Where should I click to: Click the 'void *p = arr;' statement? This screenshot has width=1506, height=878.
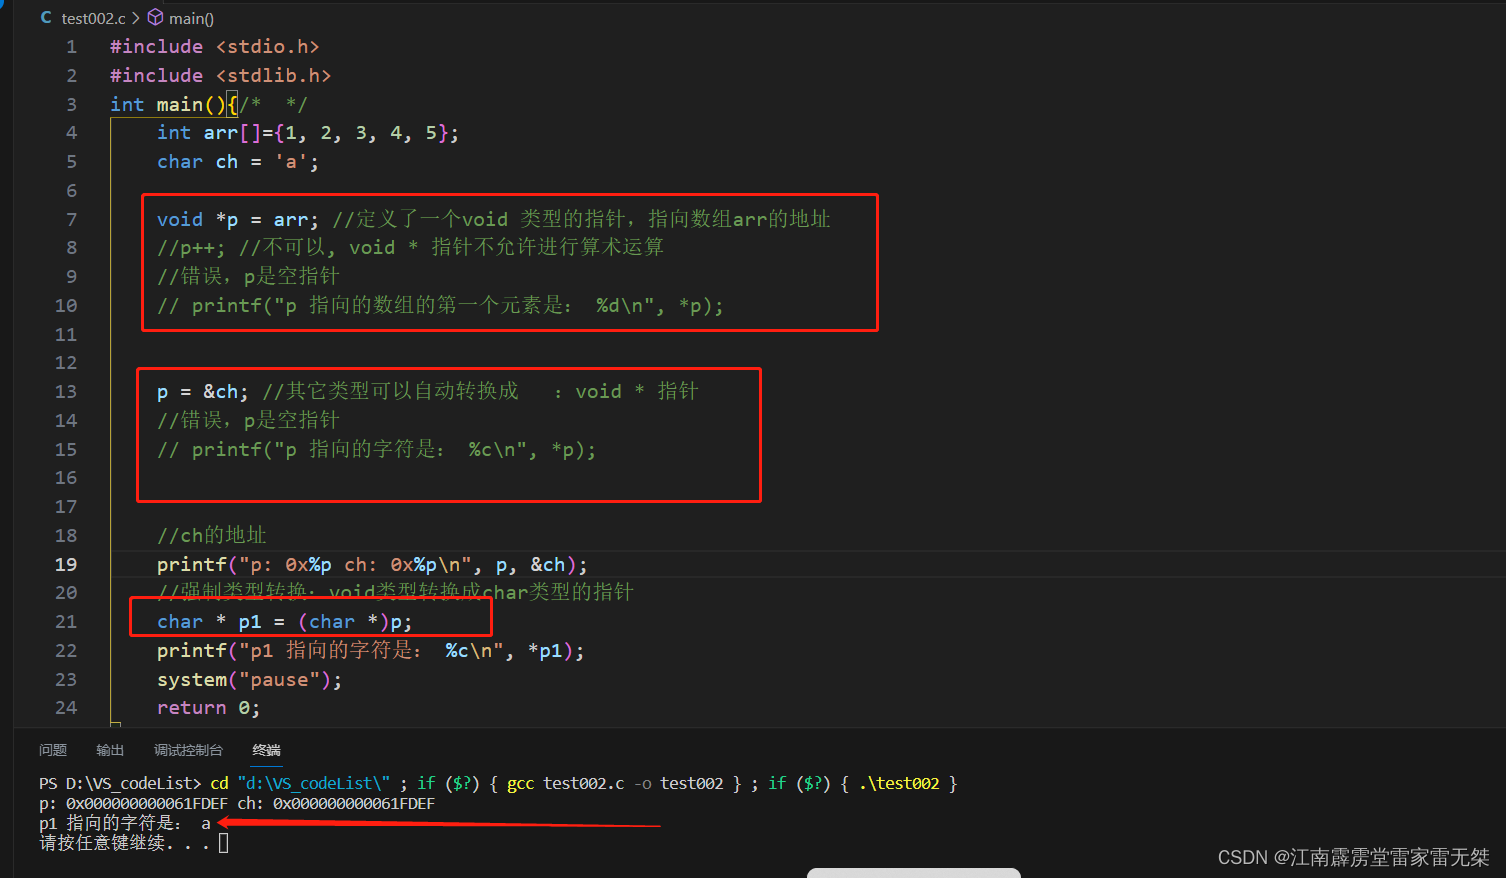coord(238,220)
